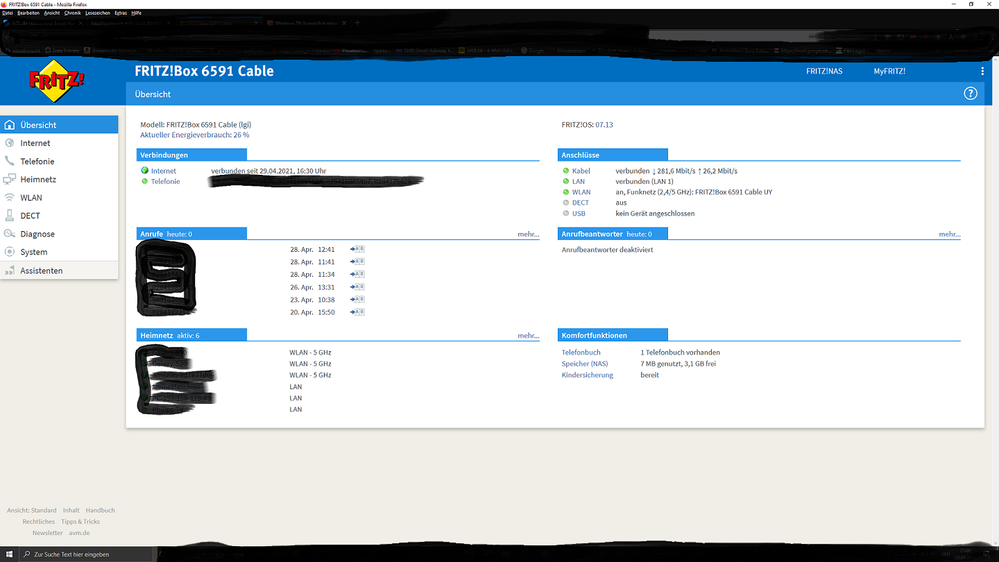
Task: Click the Telefonie phone icon in sidebar
Action: click(10, 161)
